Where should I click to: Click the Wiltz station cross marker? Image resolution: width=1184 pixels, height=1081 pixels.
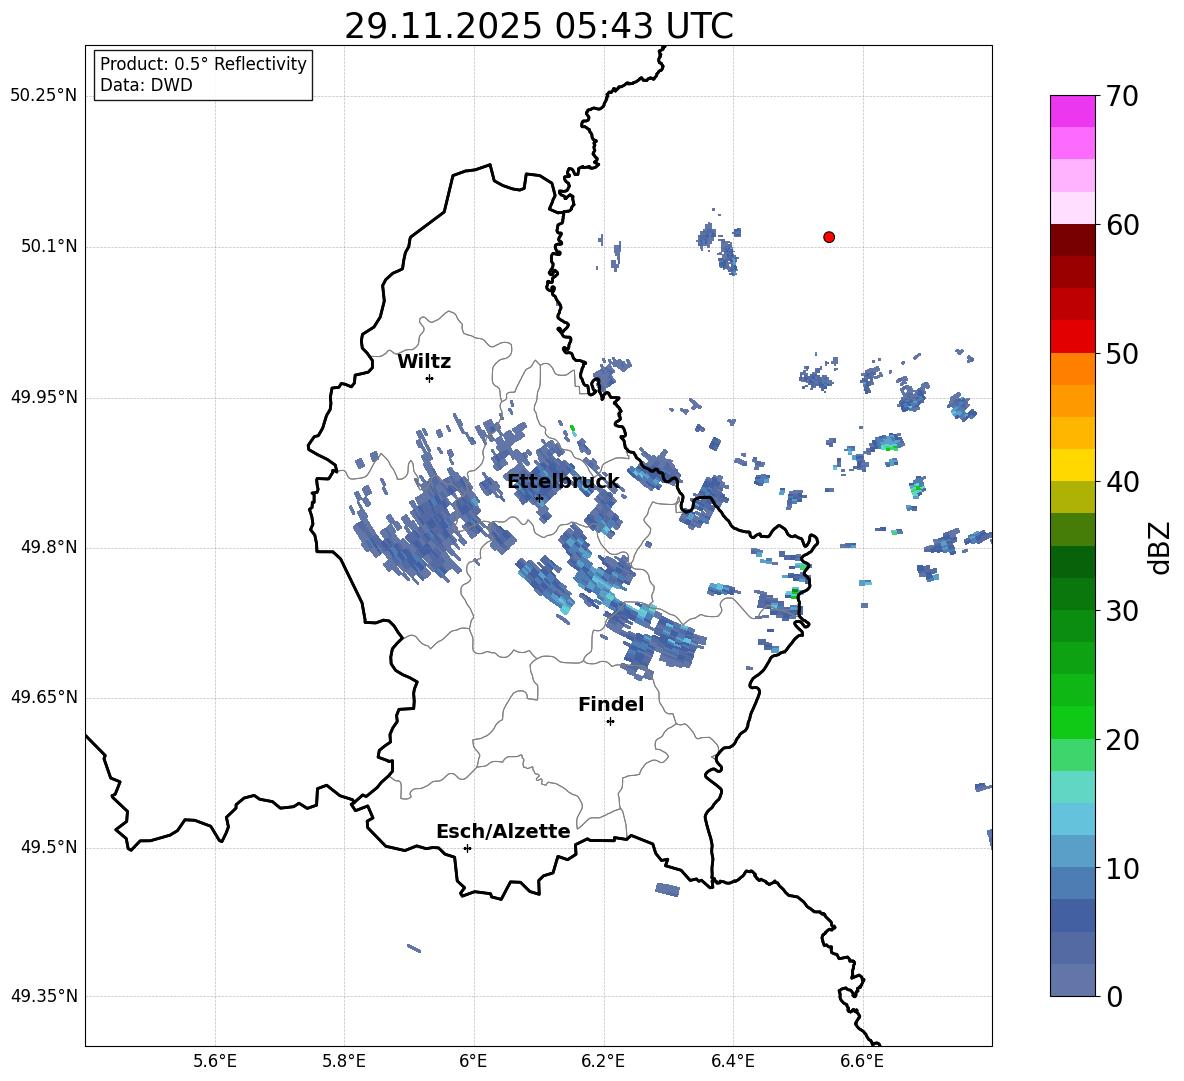tap(430, 378)
